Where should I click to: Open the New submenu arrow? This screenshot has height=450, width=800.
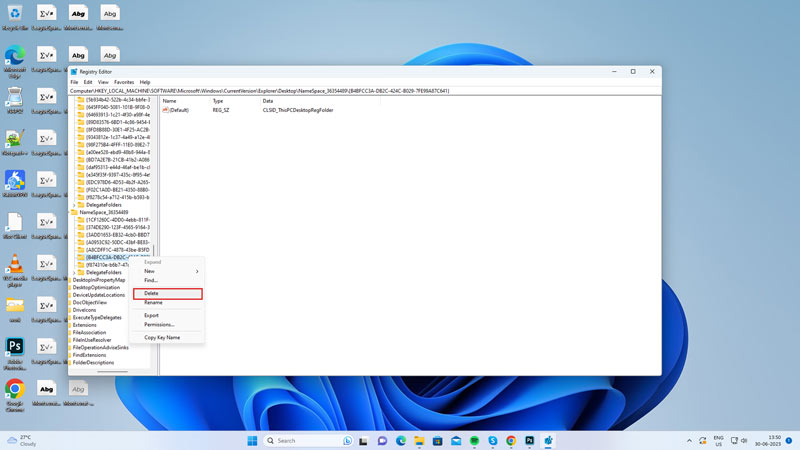tap(197, 271)
